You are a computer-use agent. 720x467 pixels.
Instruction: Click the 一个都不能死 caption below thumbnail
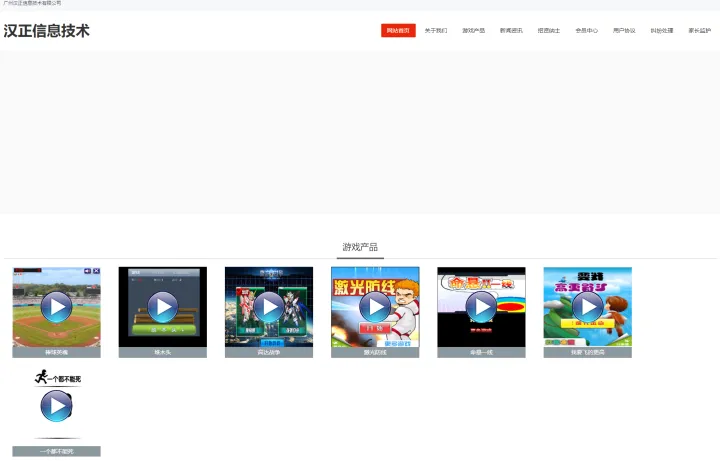[x=56, y=451]
